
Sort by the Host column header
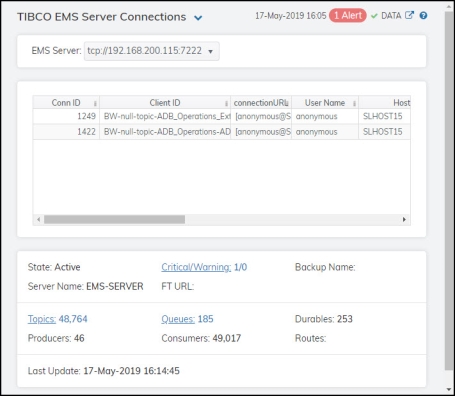(385, 103)
